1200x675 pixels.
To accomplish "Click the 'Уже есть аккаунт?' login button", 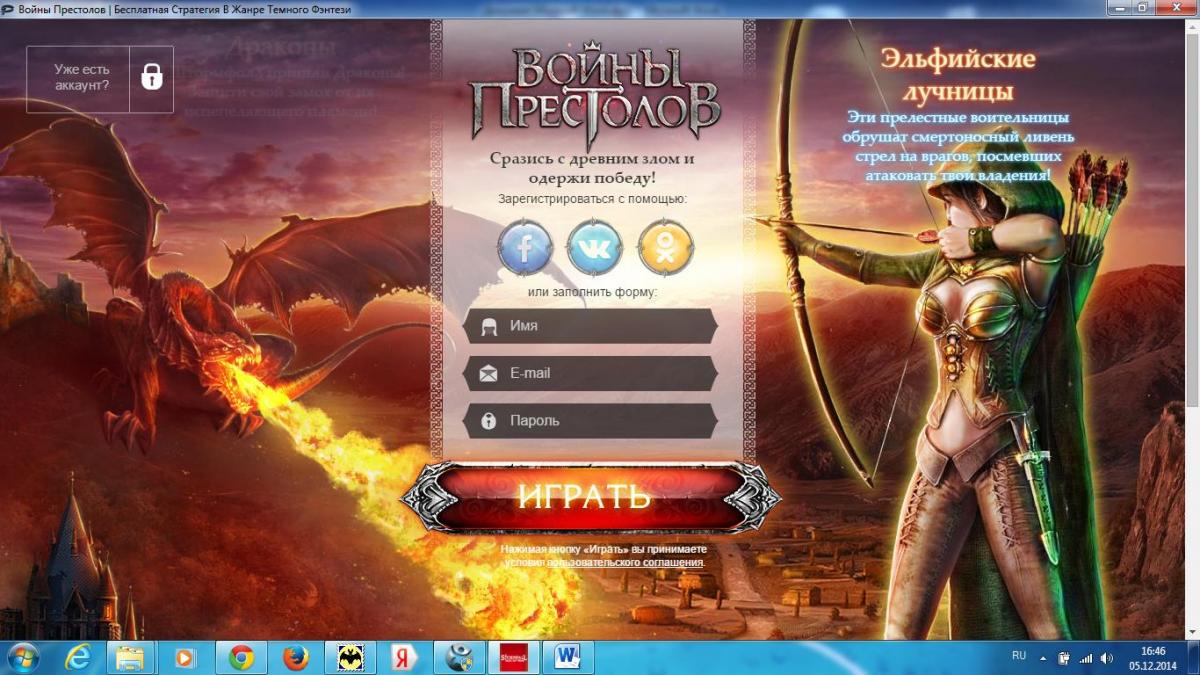I will [83, 78].
